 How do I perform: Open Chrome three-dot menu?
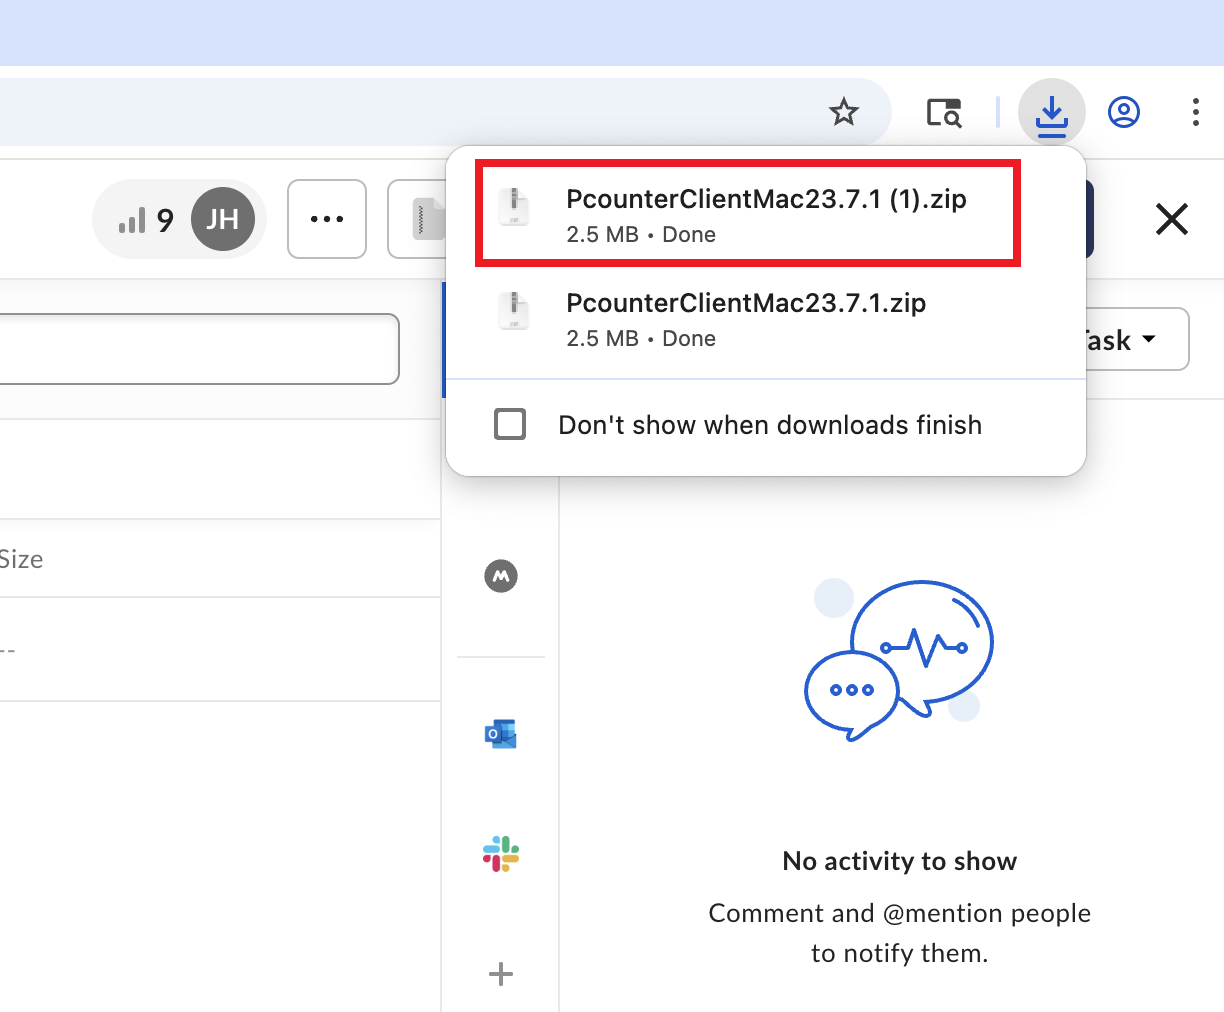click(x=1195, y=112)
